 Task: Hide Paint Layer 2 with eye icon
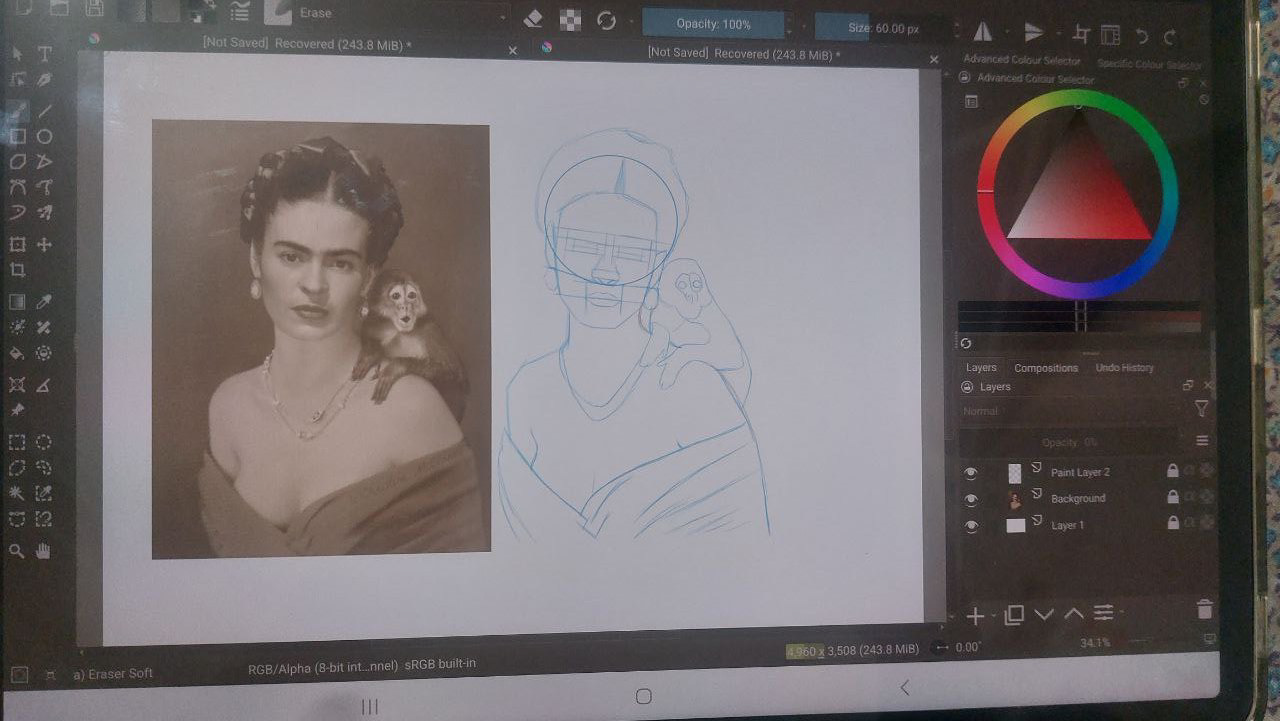[x=970, y=472]
